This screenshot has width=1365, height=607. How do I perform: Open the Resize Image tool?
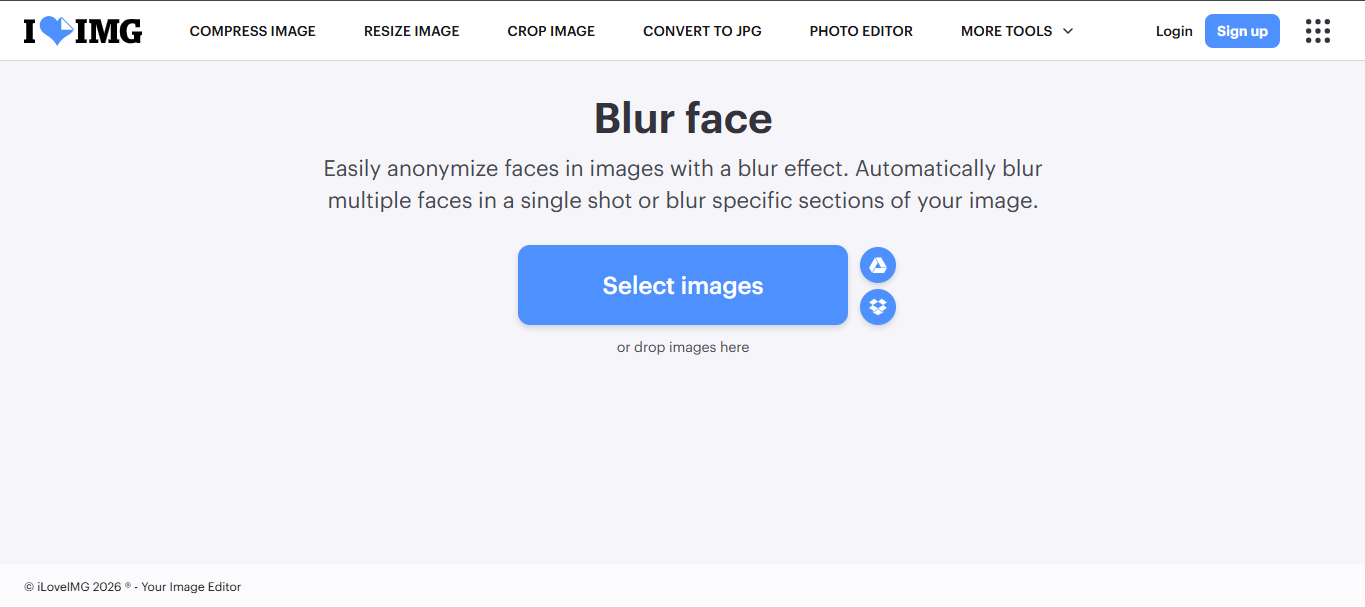pos(411,31)
